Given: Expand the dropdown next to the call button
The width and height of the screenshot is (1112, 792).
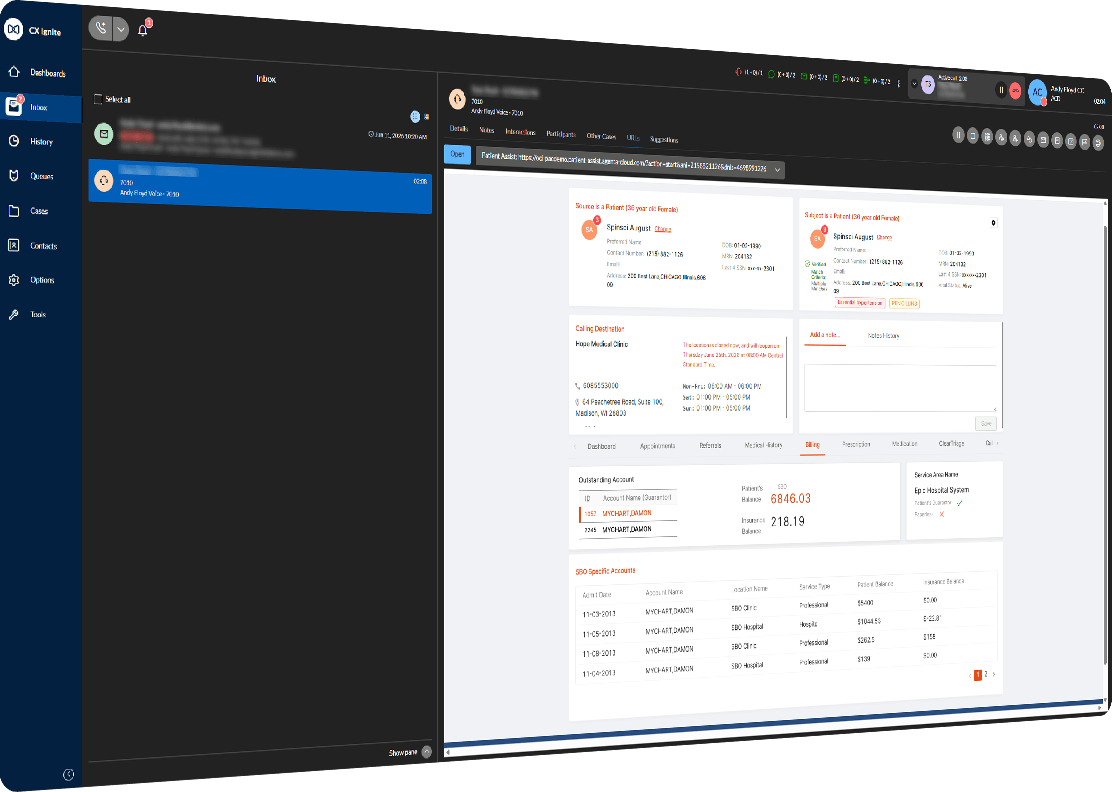Looking at the screenshot, I should click(x=121, y=29).
